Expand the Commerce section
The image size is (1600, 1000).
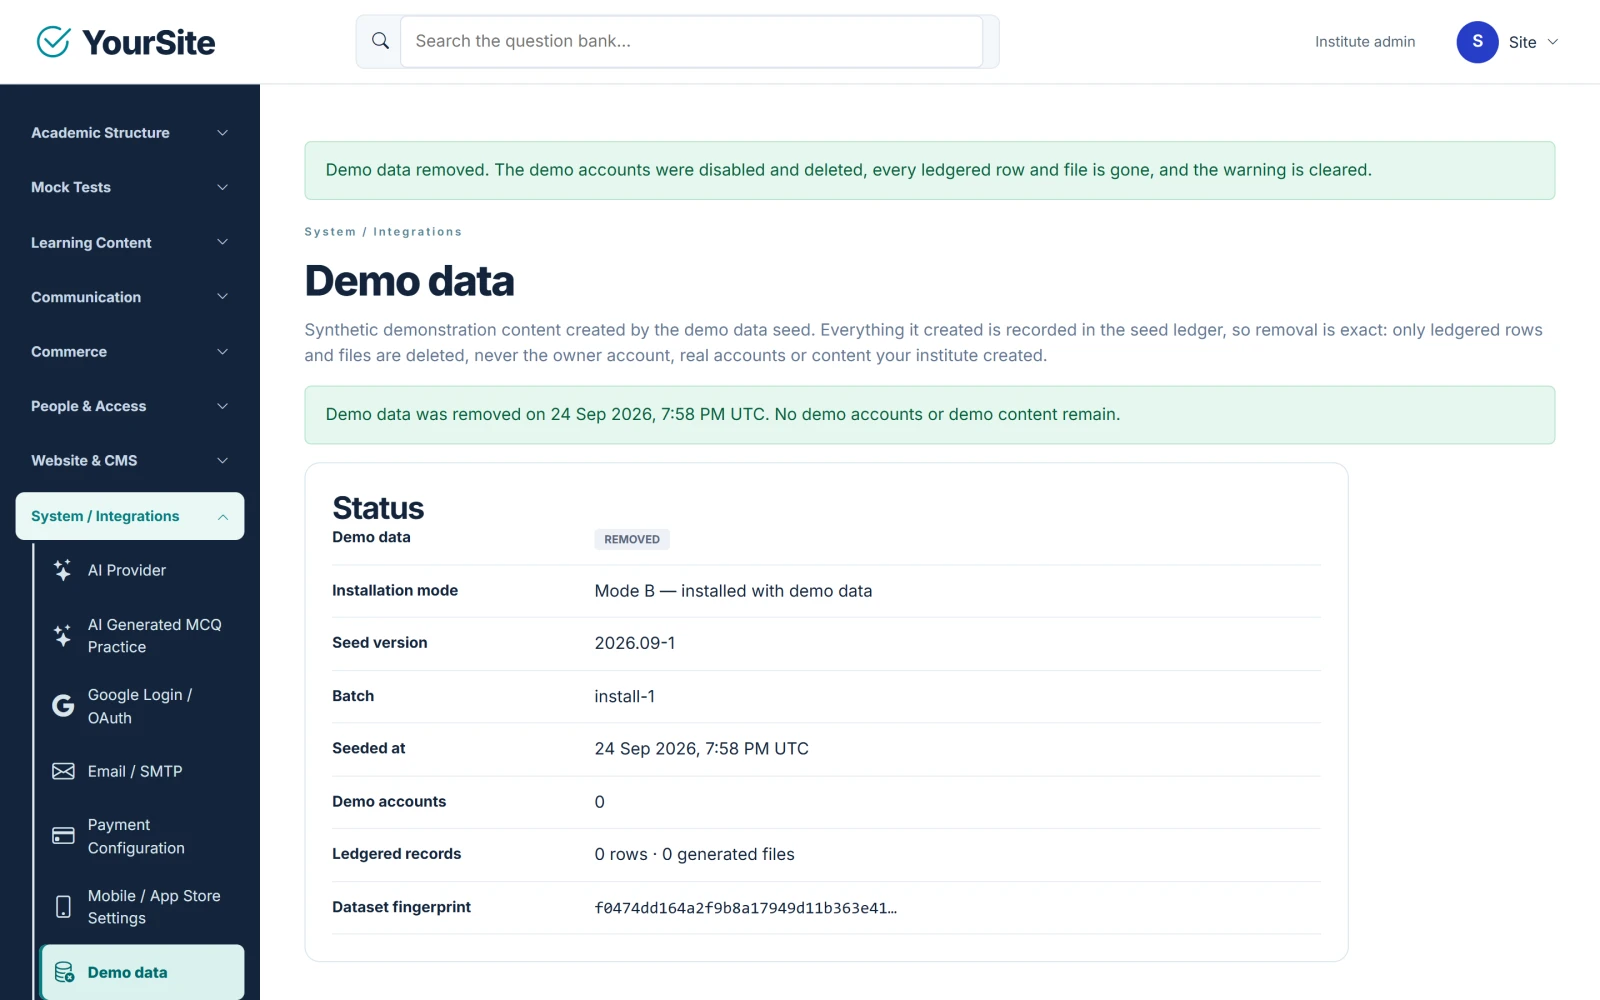130,351
